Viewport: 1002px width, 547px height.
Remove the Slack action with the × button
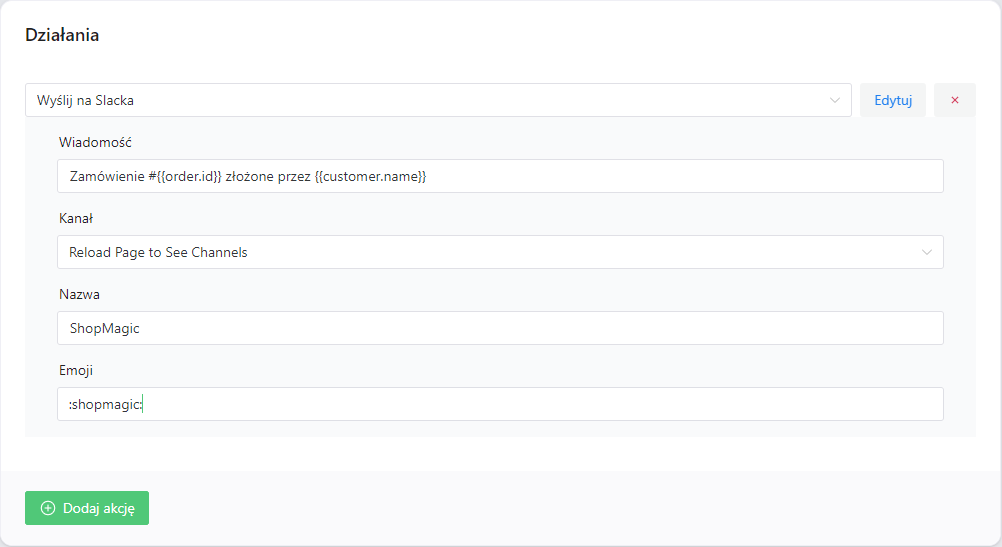click(954, 100)
